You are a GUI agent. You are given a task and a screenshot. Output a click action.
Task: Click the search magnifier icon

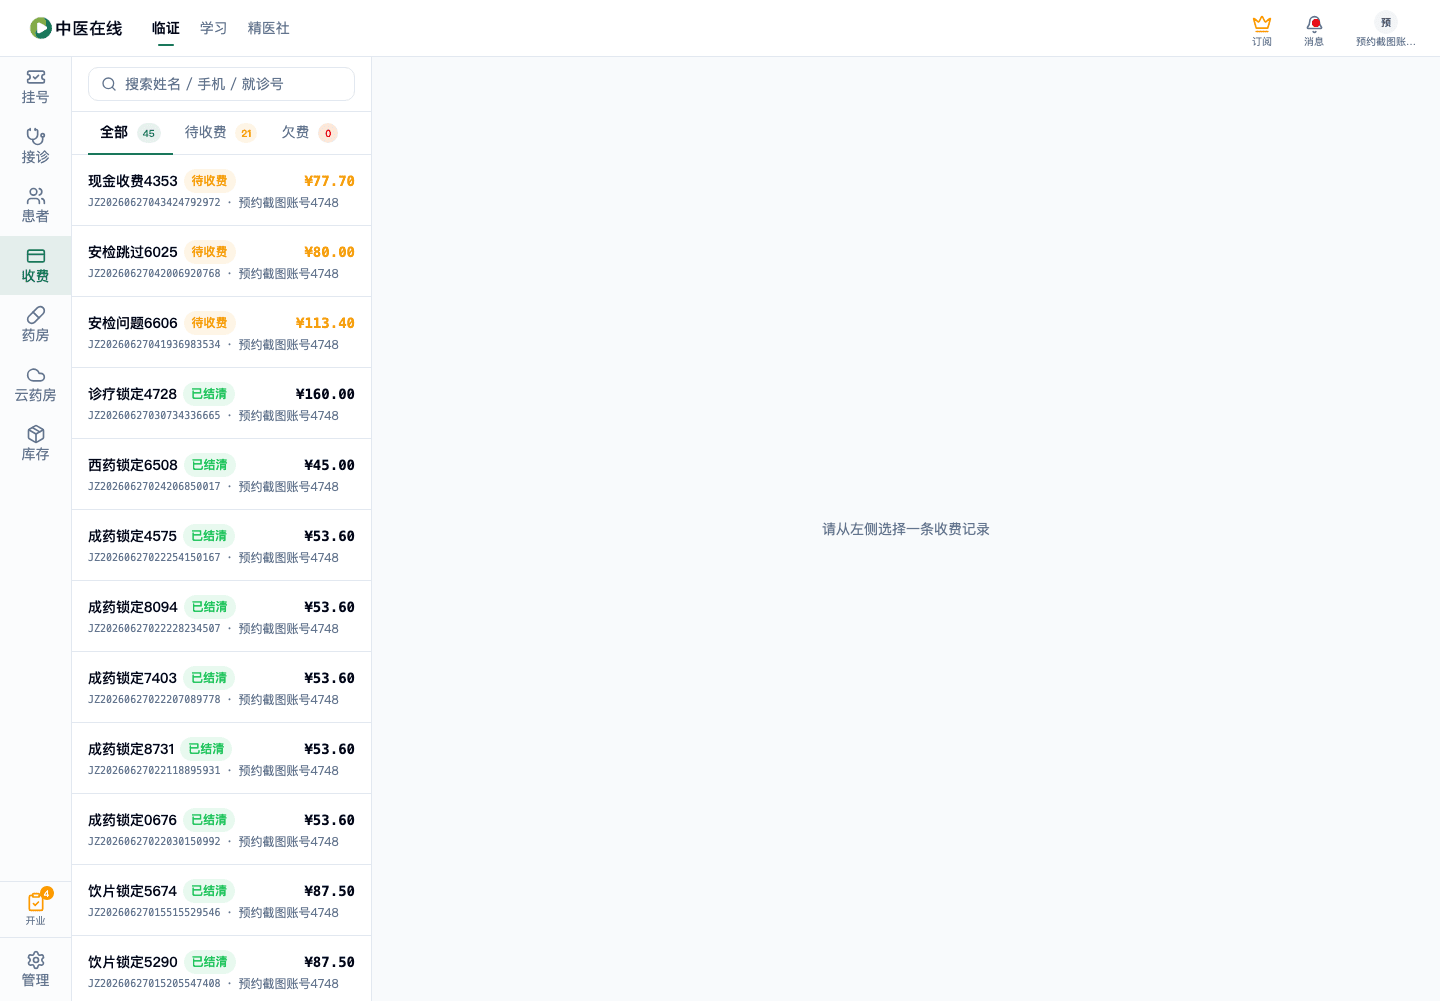[x=109, y=84]
